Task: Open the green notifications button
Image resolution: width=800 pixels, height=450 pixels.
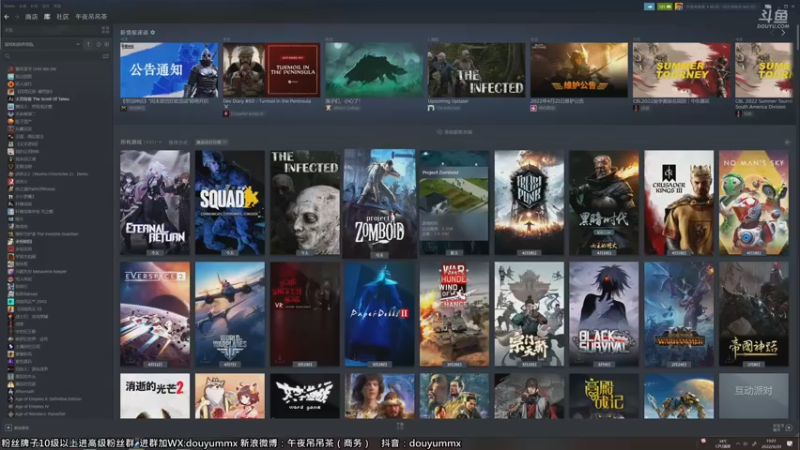Action: (x=664, y=7)
